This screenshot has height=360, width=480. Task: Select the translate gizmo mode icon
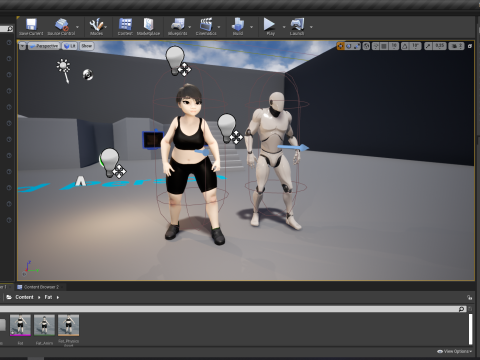point(340,46)
